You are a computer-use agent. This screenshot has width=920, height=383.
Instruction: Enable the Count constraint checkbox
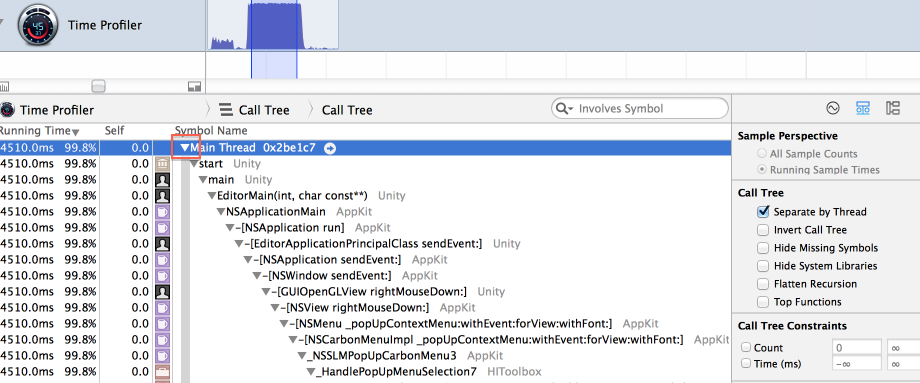click(x=746, y=347)
